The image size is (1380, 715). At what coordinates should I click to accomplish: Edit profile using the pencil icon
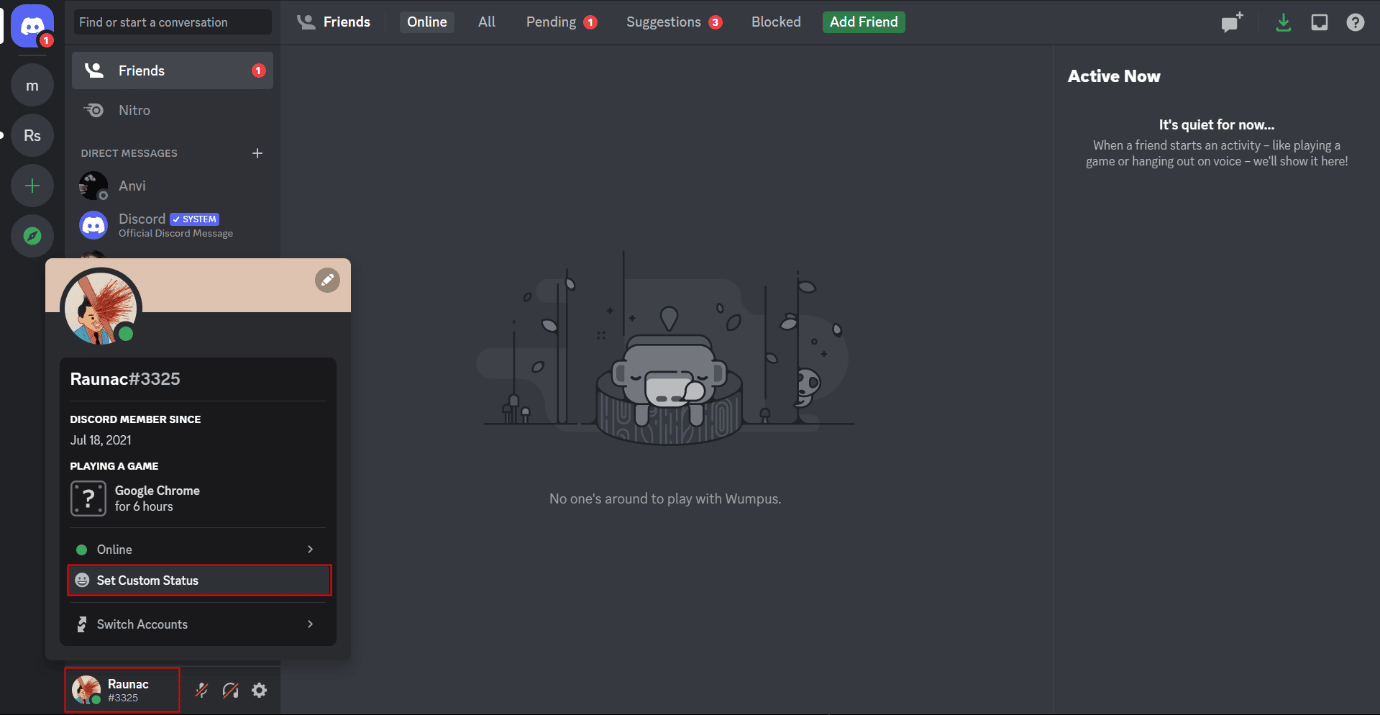(327, 280)
